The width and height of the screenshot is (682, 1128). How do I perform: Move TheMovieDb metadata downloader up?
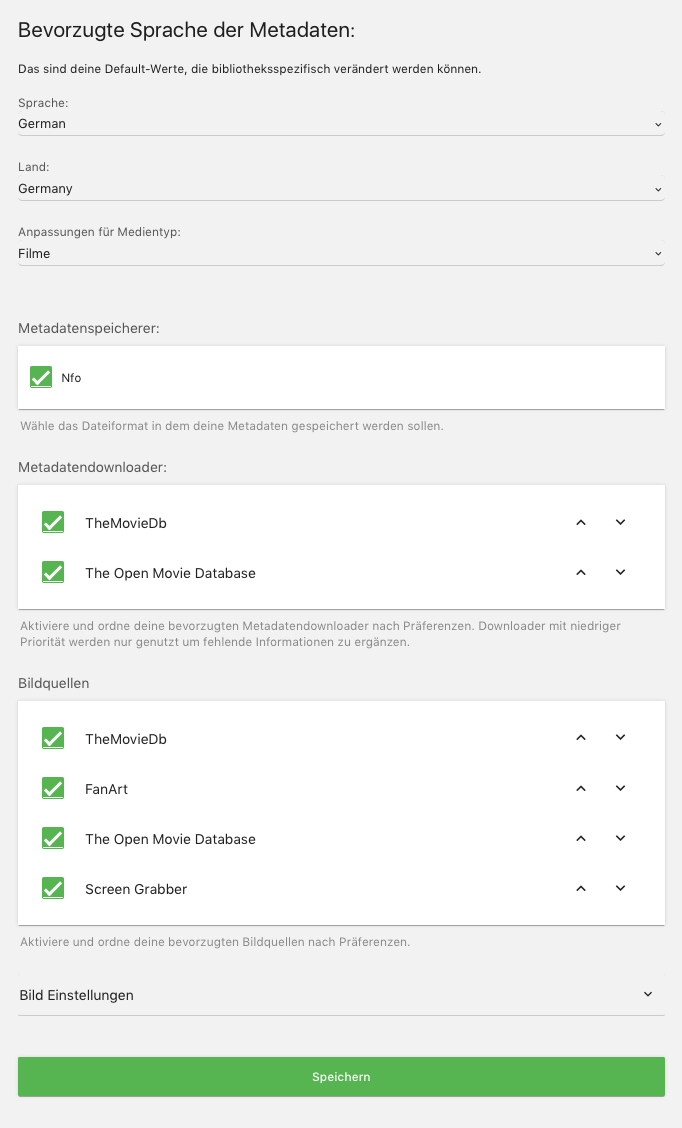pyautogui.click(x=581, y=522)
